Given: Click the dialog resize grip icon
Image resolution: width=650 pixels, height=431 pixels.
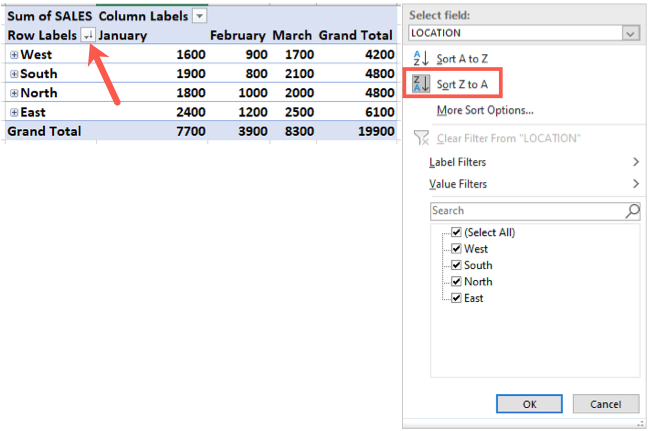Looking at the screenshot, I should 641,424.
